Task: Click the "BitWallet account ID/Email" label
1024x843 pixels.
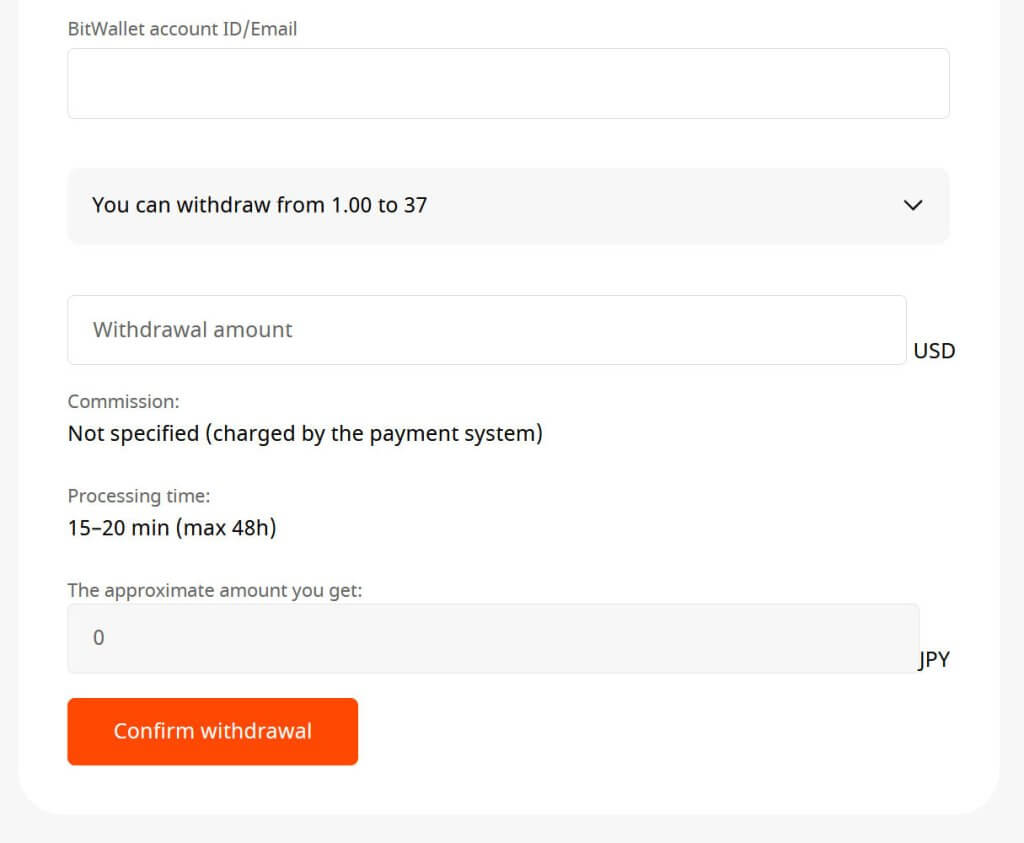Action: coord(182,29)
